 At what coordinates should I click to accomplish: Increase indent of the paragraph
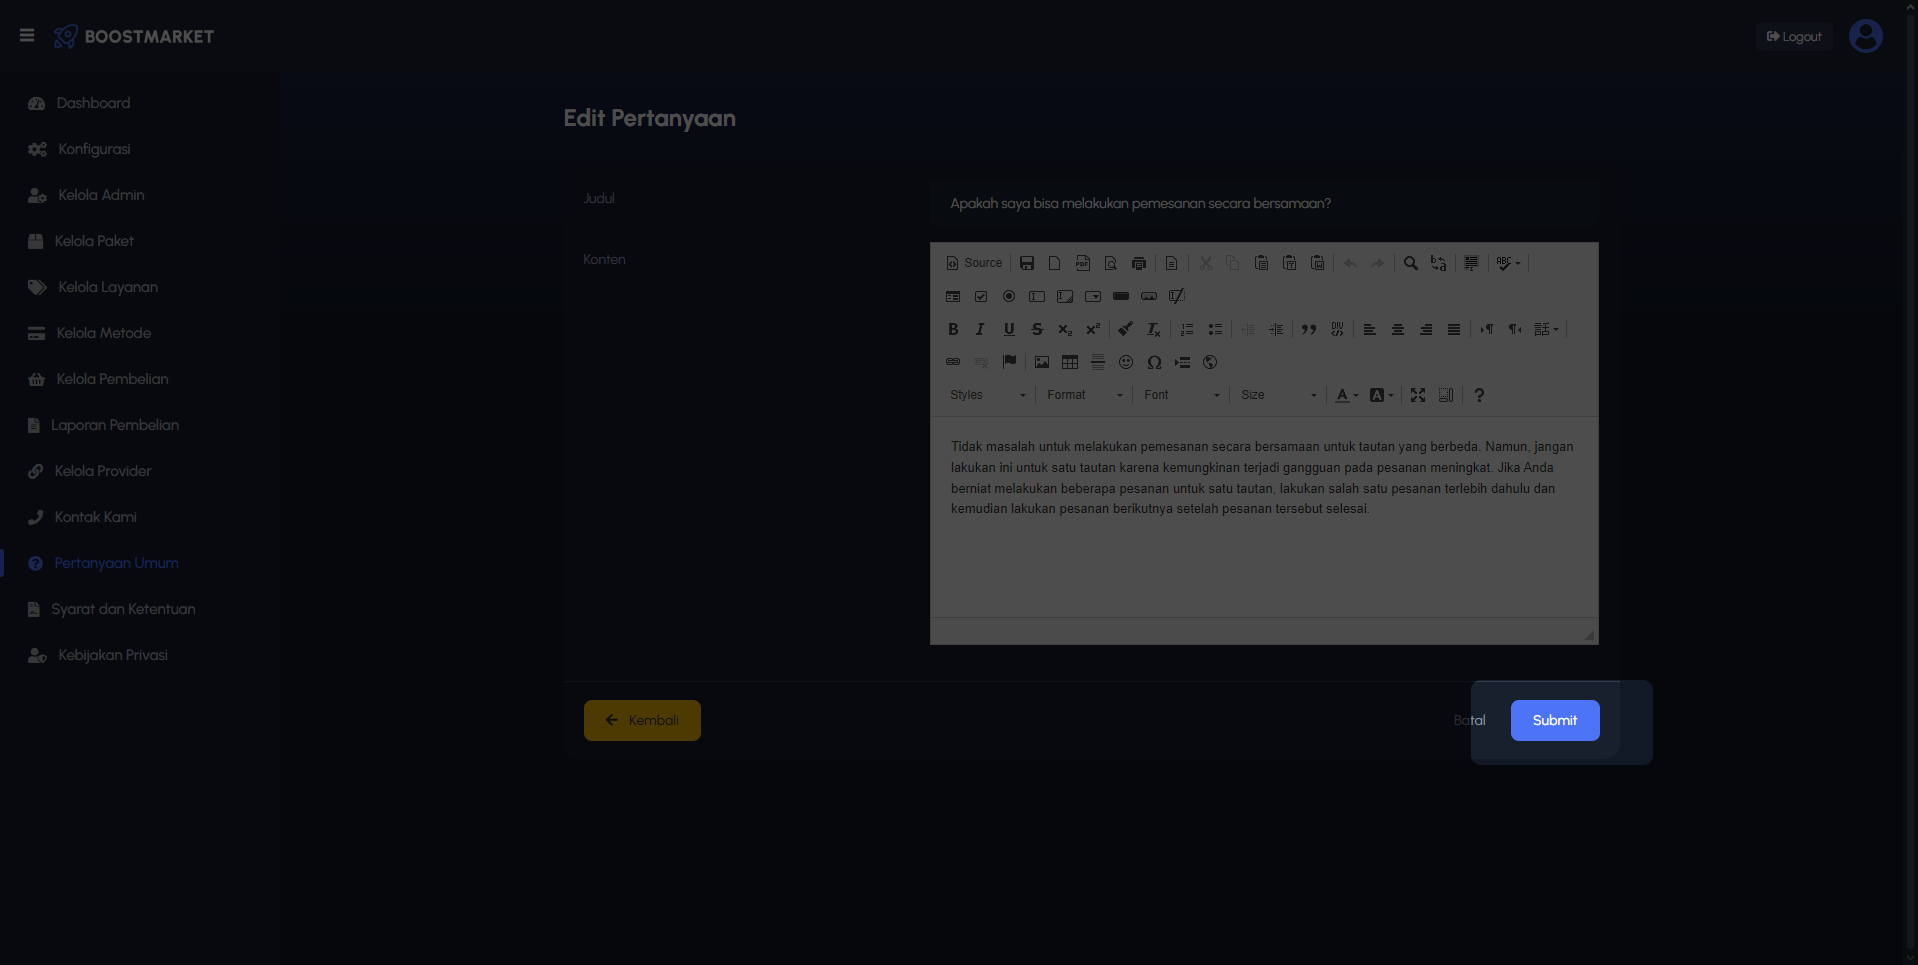click(x=1276, y=329)
